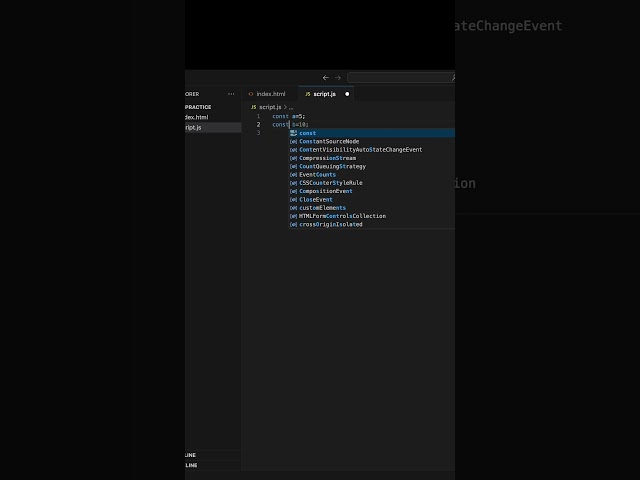
Task: Choose the CloseEvent suggestion
Action: [x=372, y=200]
